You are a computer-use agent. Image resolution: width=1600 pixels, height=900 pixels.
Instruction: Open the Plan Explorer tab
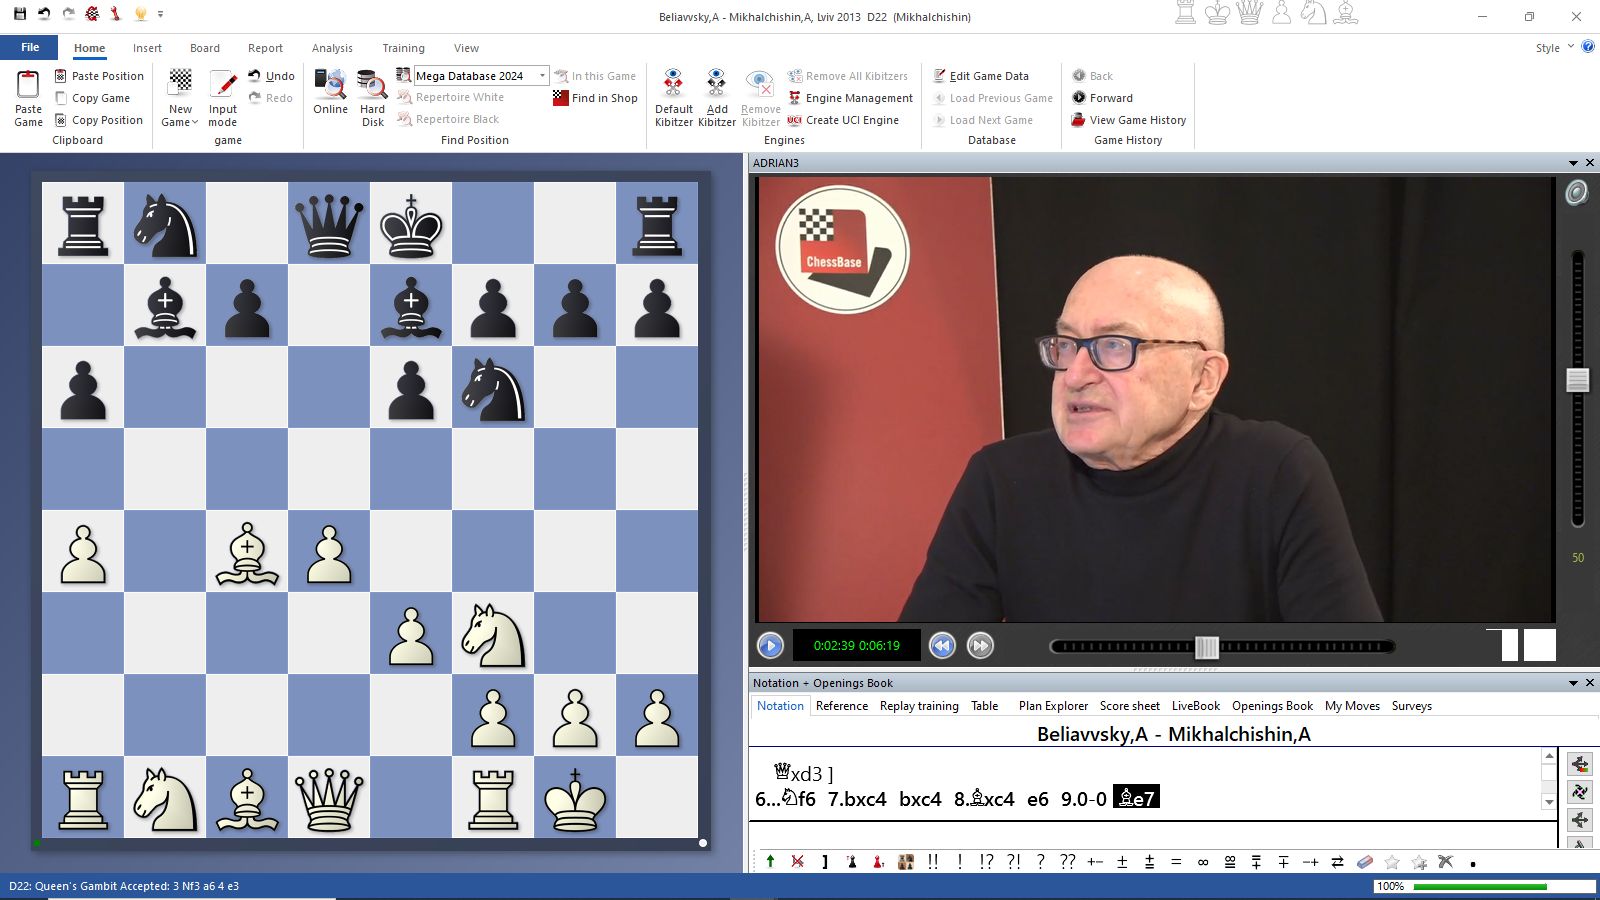pyautogui.click(x=1053, y=706)
